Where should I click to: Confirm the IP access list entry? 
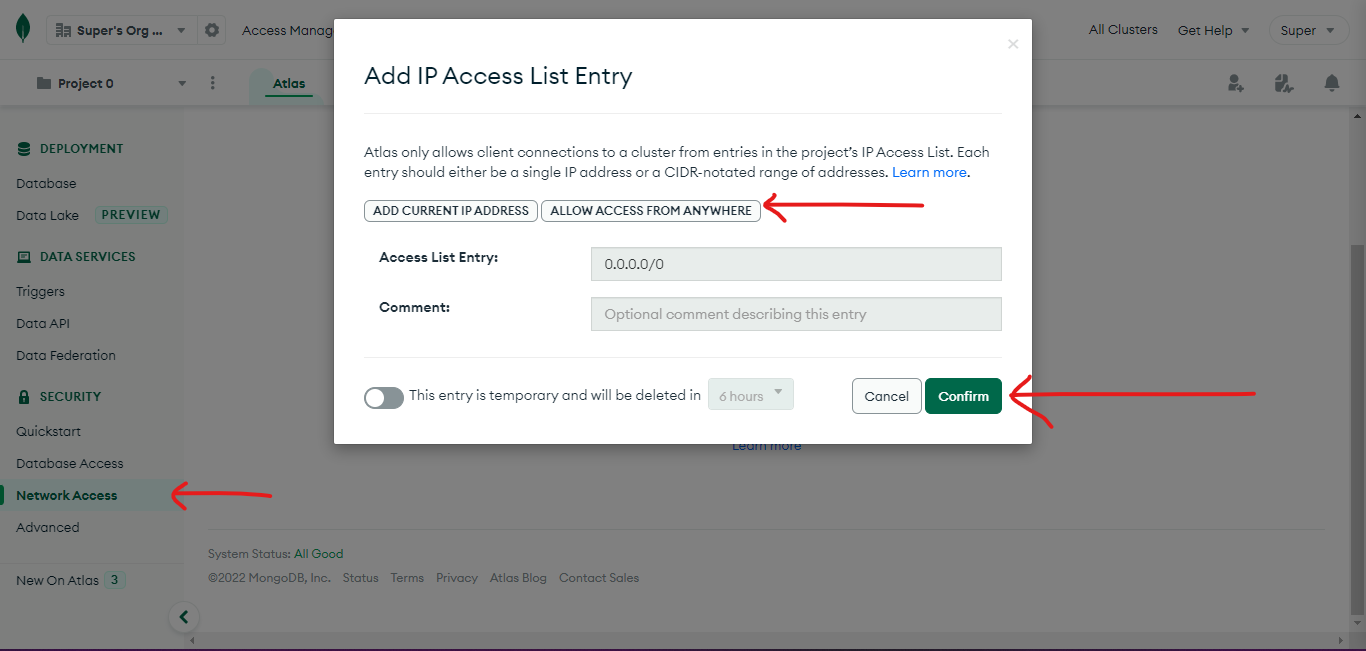963,396
